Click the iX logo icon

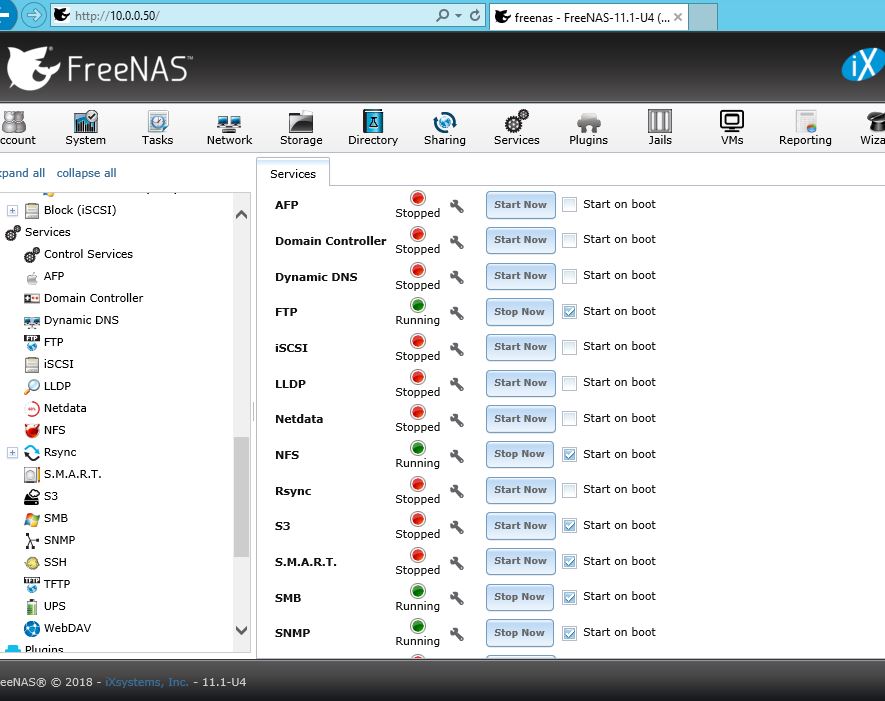[x=862, y=65]
